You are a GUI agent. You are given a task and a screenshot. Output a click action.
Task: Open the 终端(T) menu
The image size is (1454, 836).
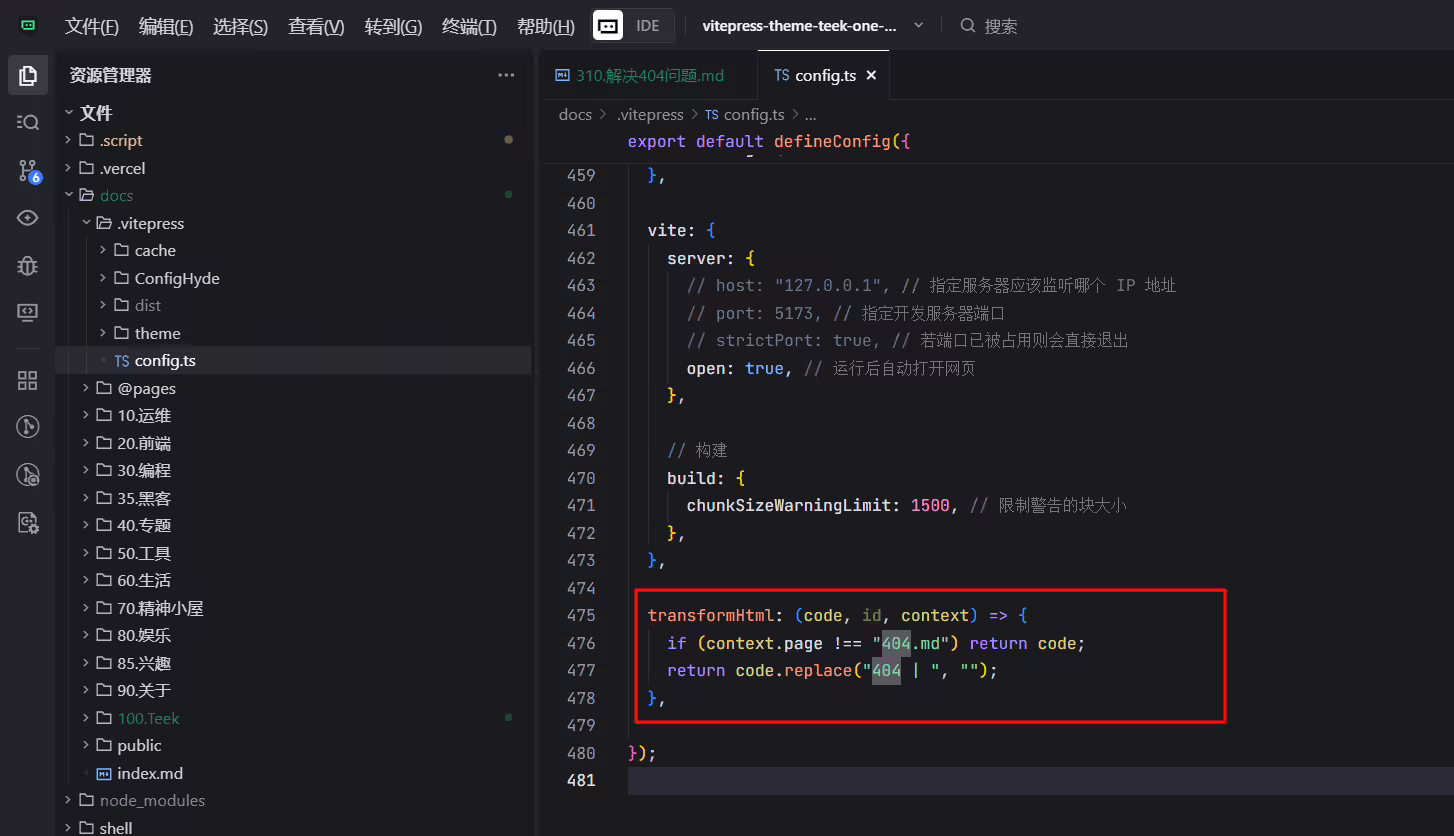point(469,26)
